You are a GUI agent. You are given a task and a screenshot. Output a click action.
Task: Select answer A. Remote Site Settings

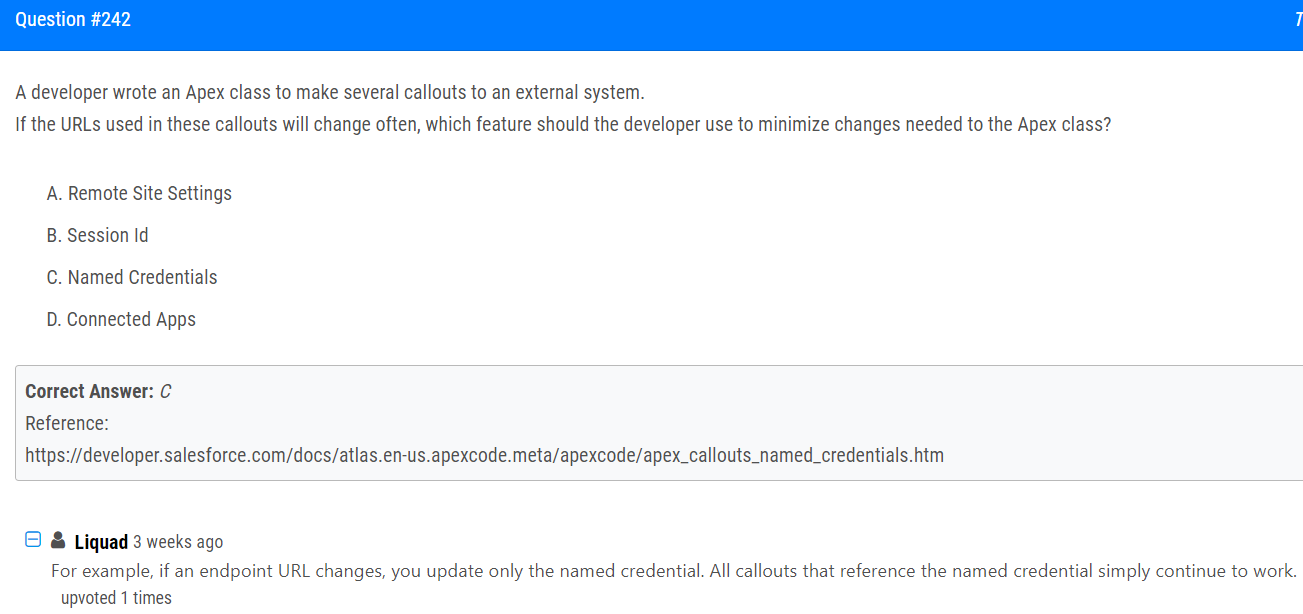pyautogui.click(x=139, y=193)
